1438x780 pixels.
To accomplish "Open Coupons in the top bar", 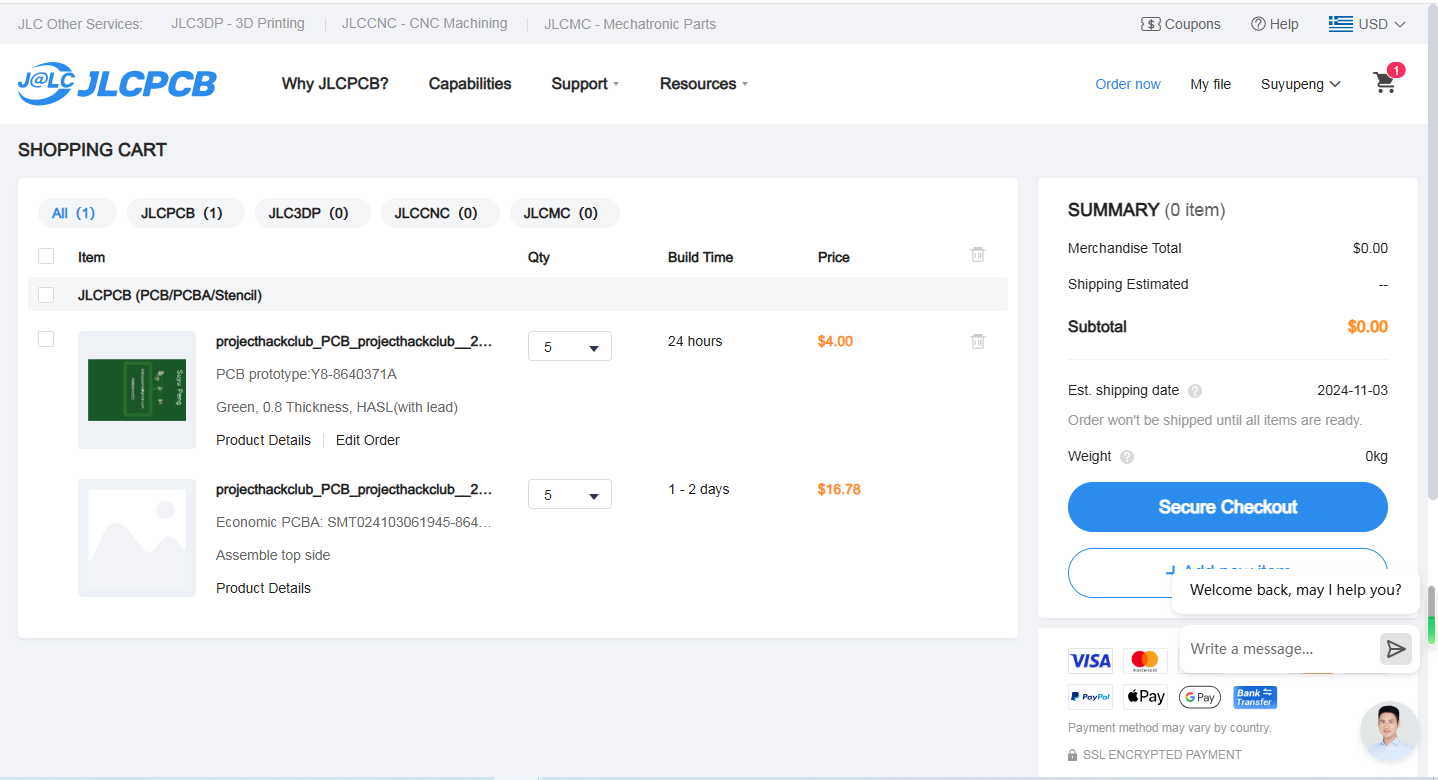I will tap(1181, 24).
